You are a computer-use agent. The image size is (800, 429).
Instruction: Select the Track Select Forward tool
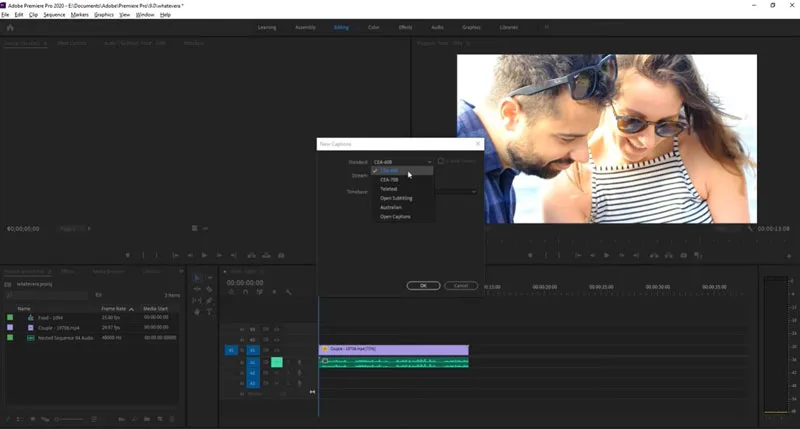click(209, 278)
